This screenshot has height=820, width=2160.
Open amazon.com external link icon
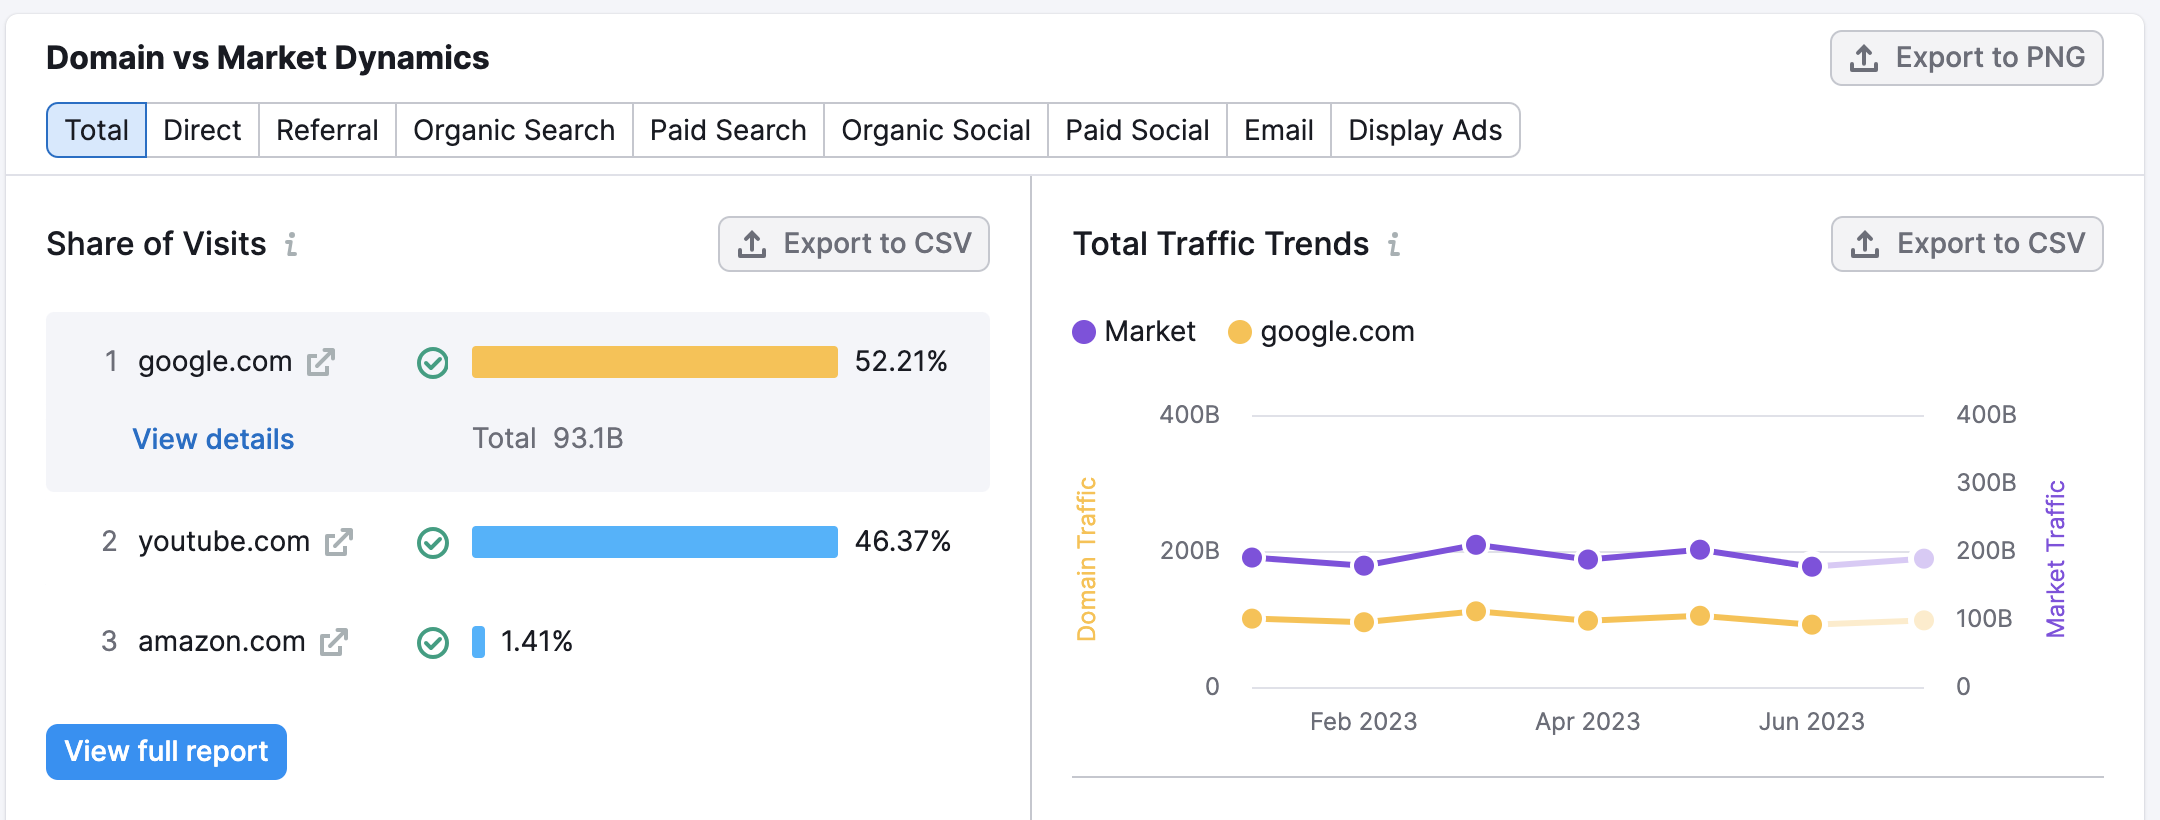[334, 642]
